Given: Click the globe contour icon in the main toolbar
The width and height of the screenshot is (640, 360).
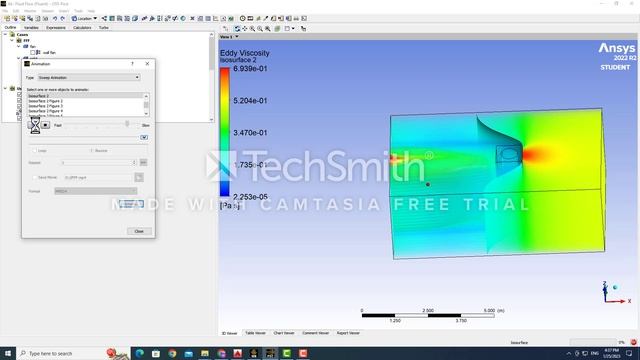Looking at the screenshot, I should 183,18.
